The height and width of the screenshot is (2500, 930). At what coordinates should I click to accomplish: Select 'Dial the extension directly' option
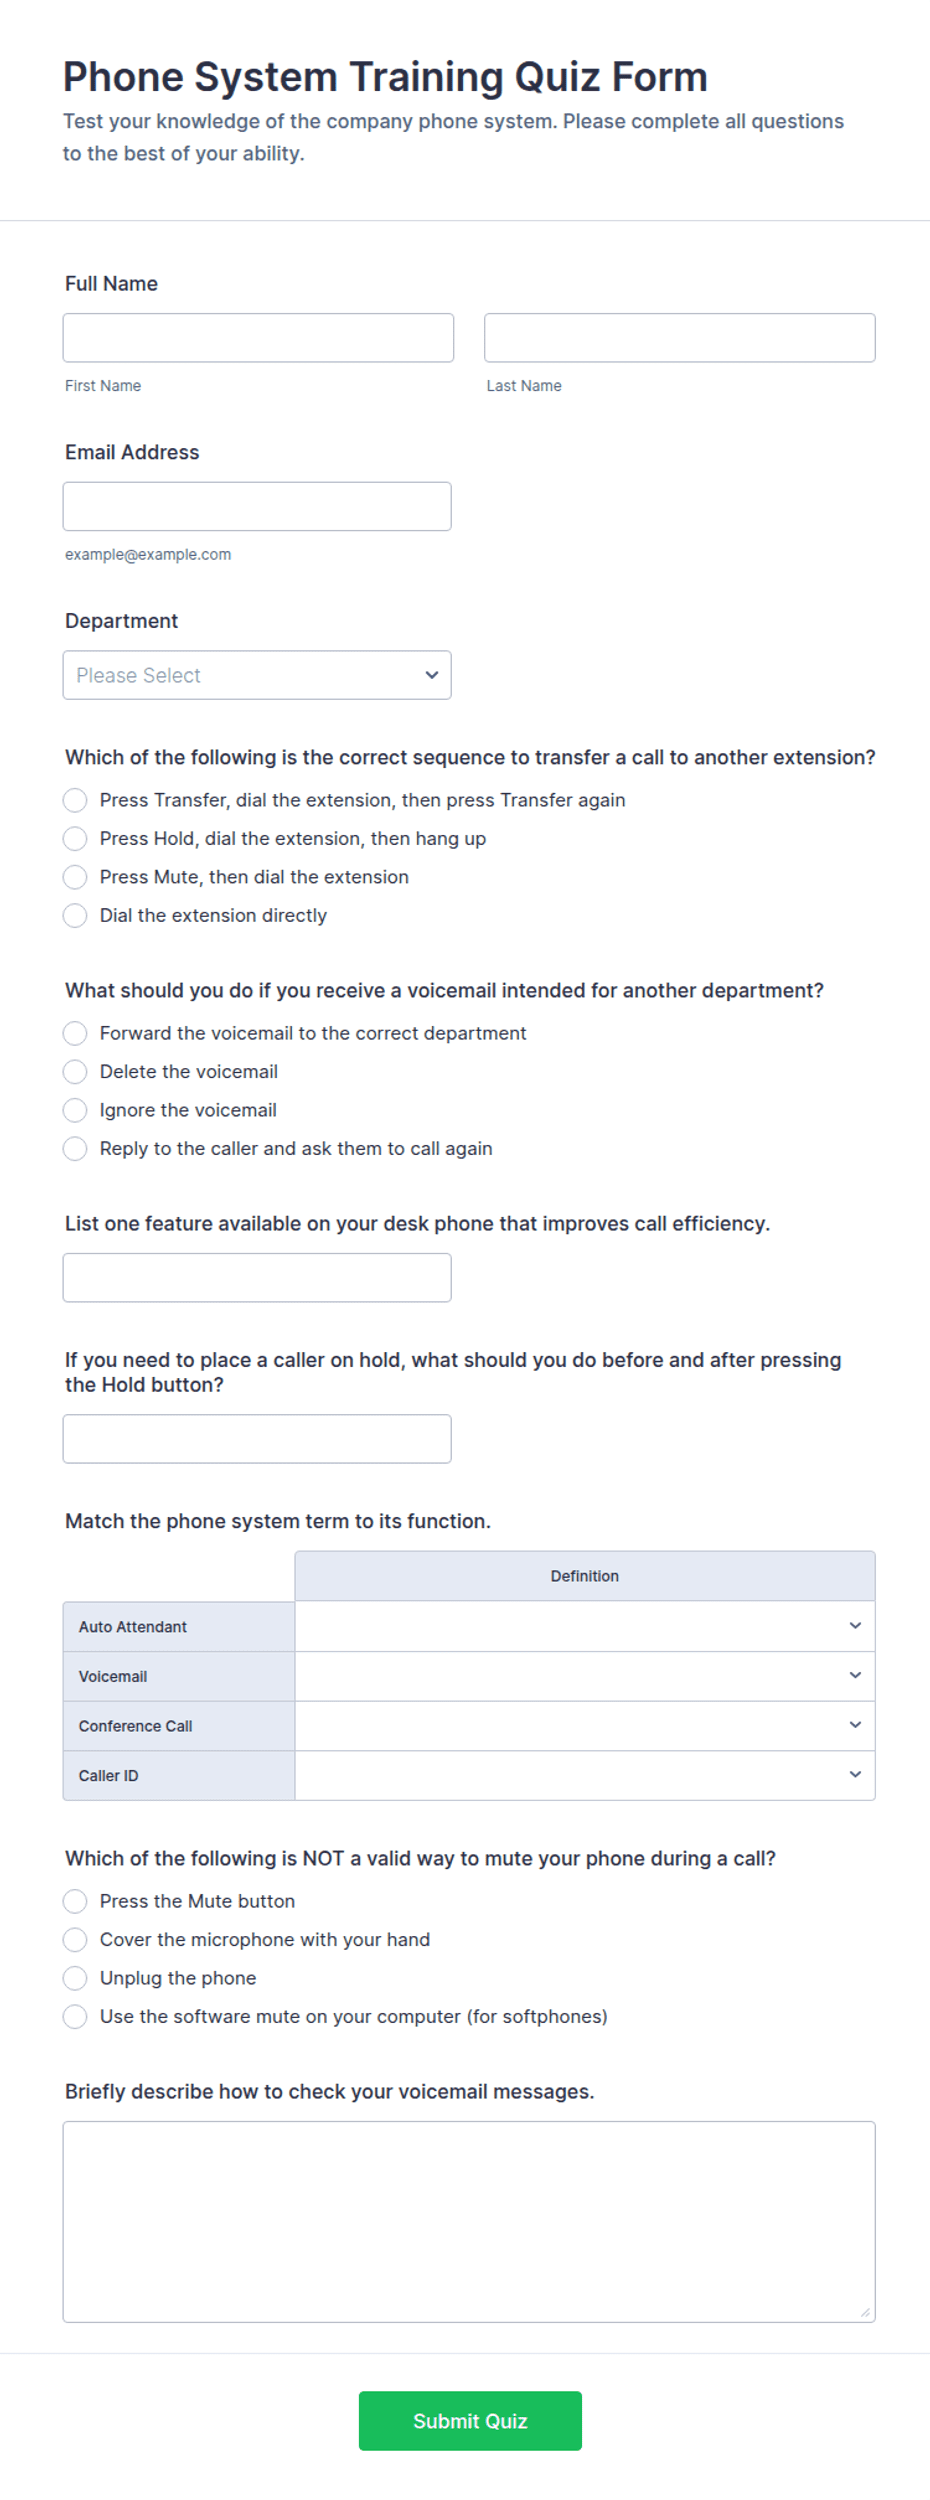[x=75, y=915]
